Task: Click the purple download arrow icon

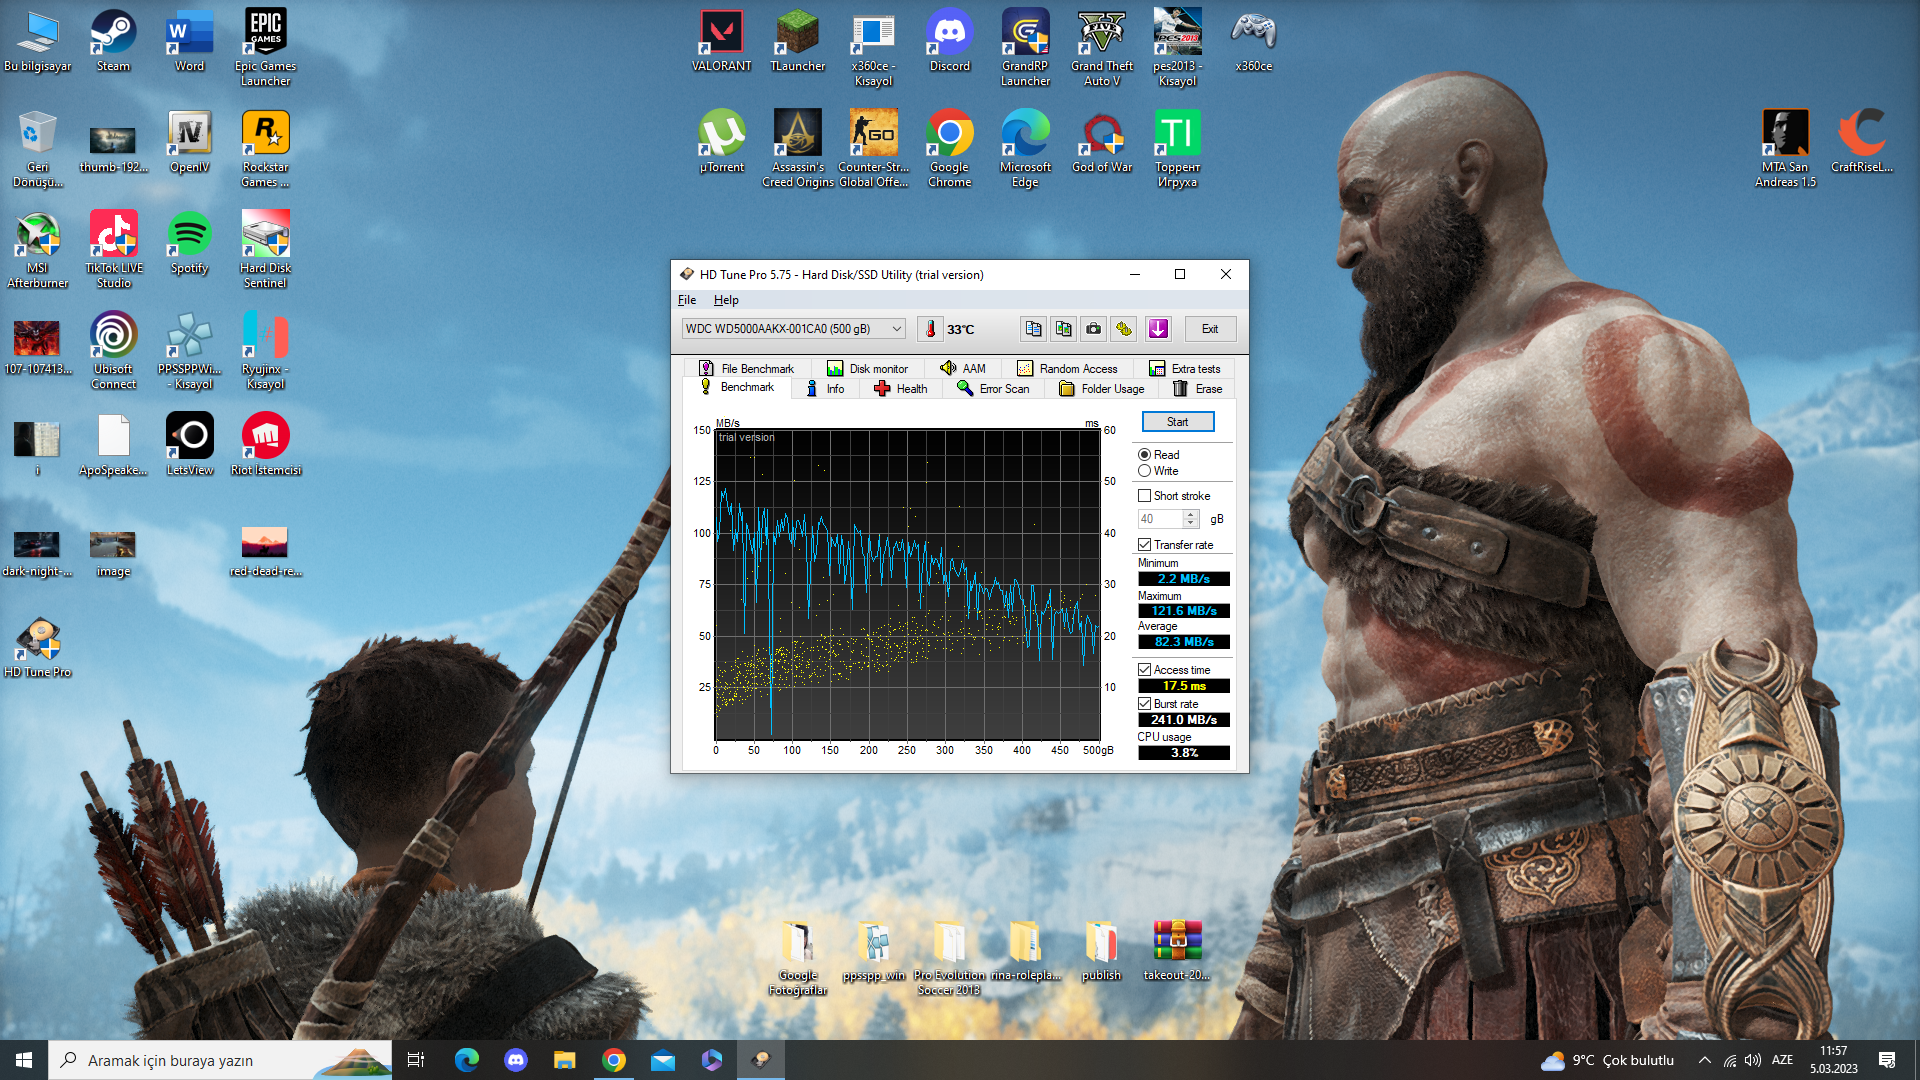Action: click(1158, 329)
